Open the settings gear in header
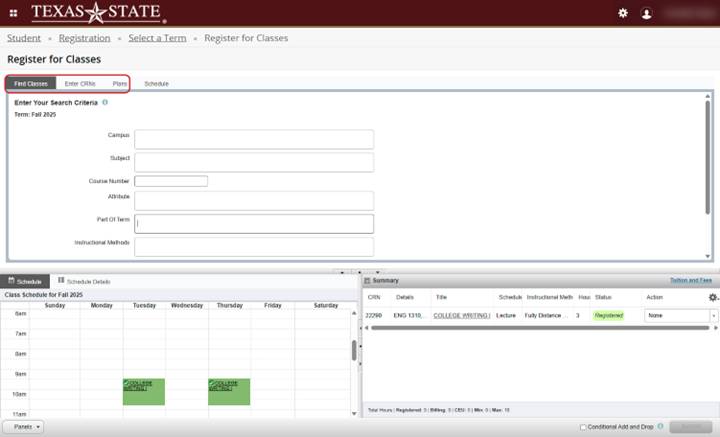The height and width of the screenshot is (437, 720). pyautogui.click(x=623, y=13)
